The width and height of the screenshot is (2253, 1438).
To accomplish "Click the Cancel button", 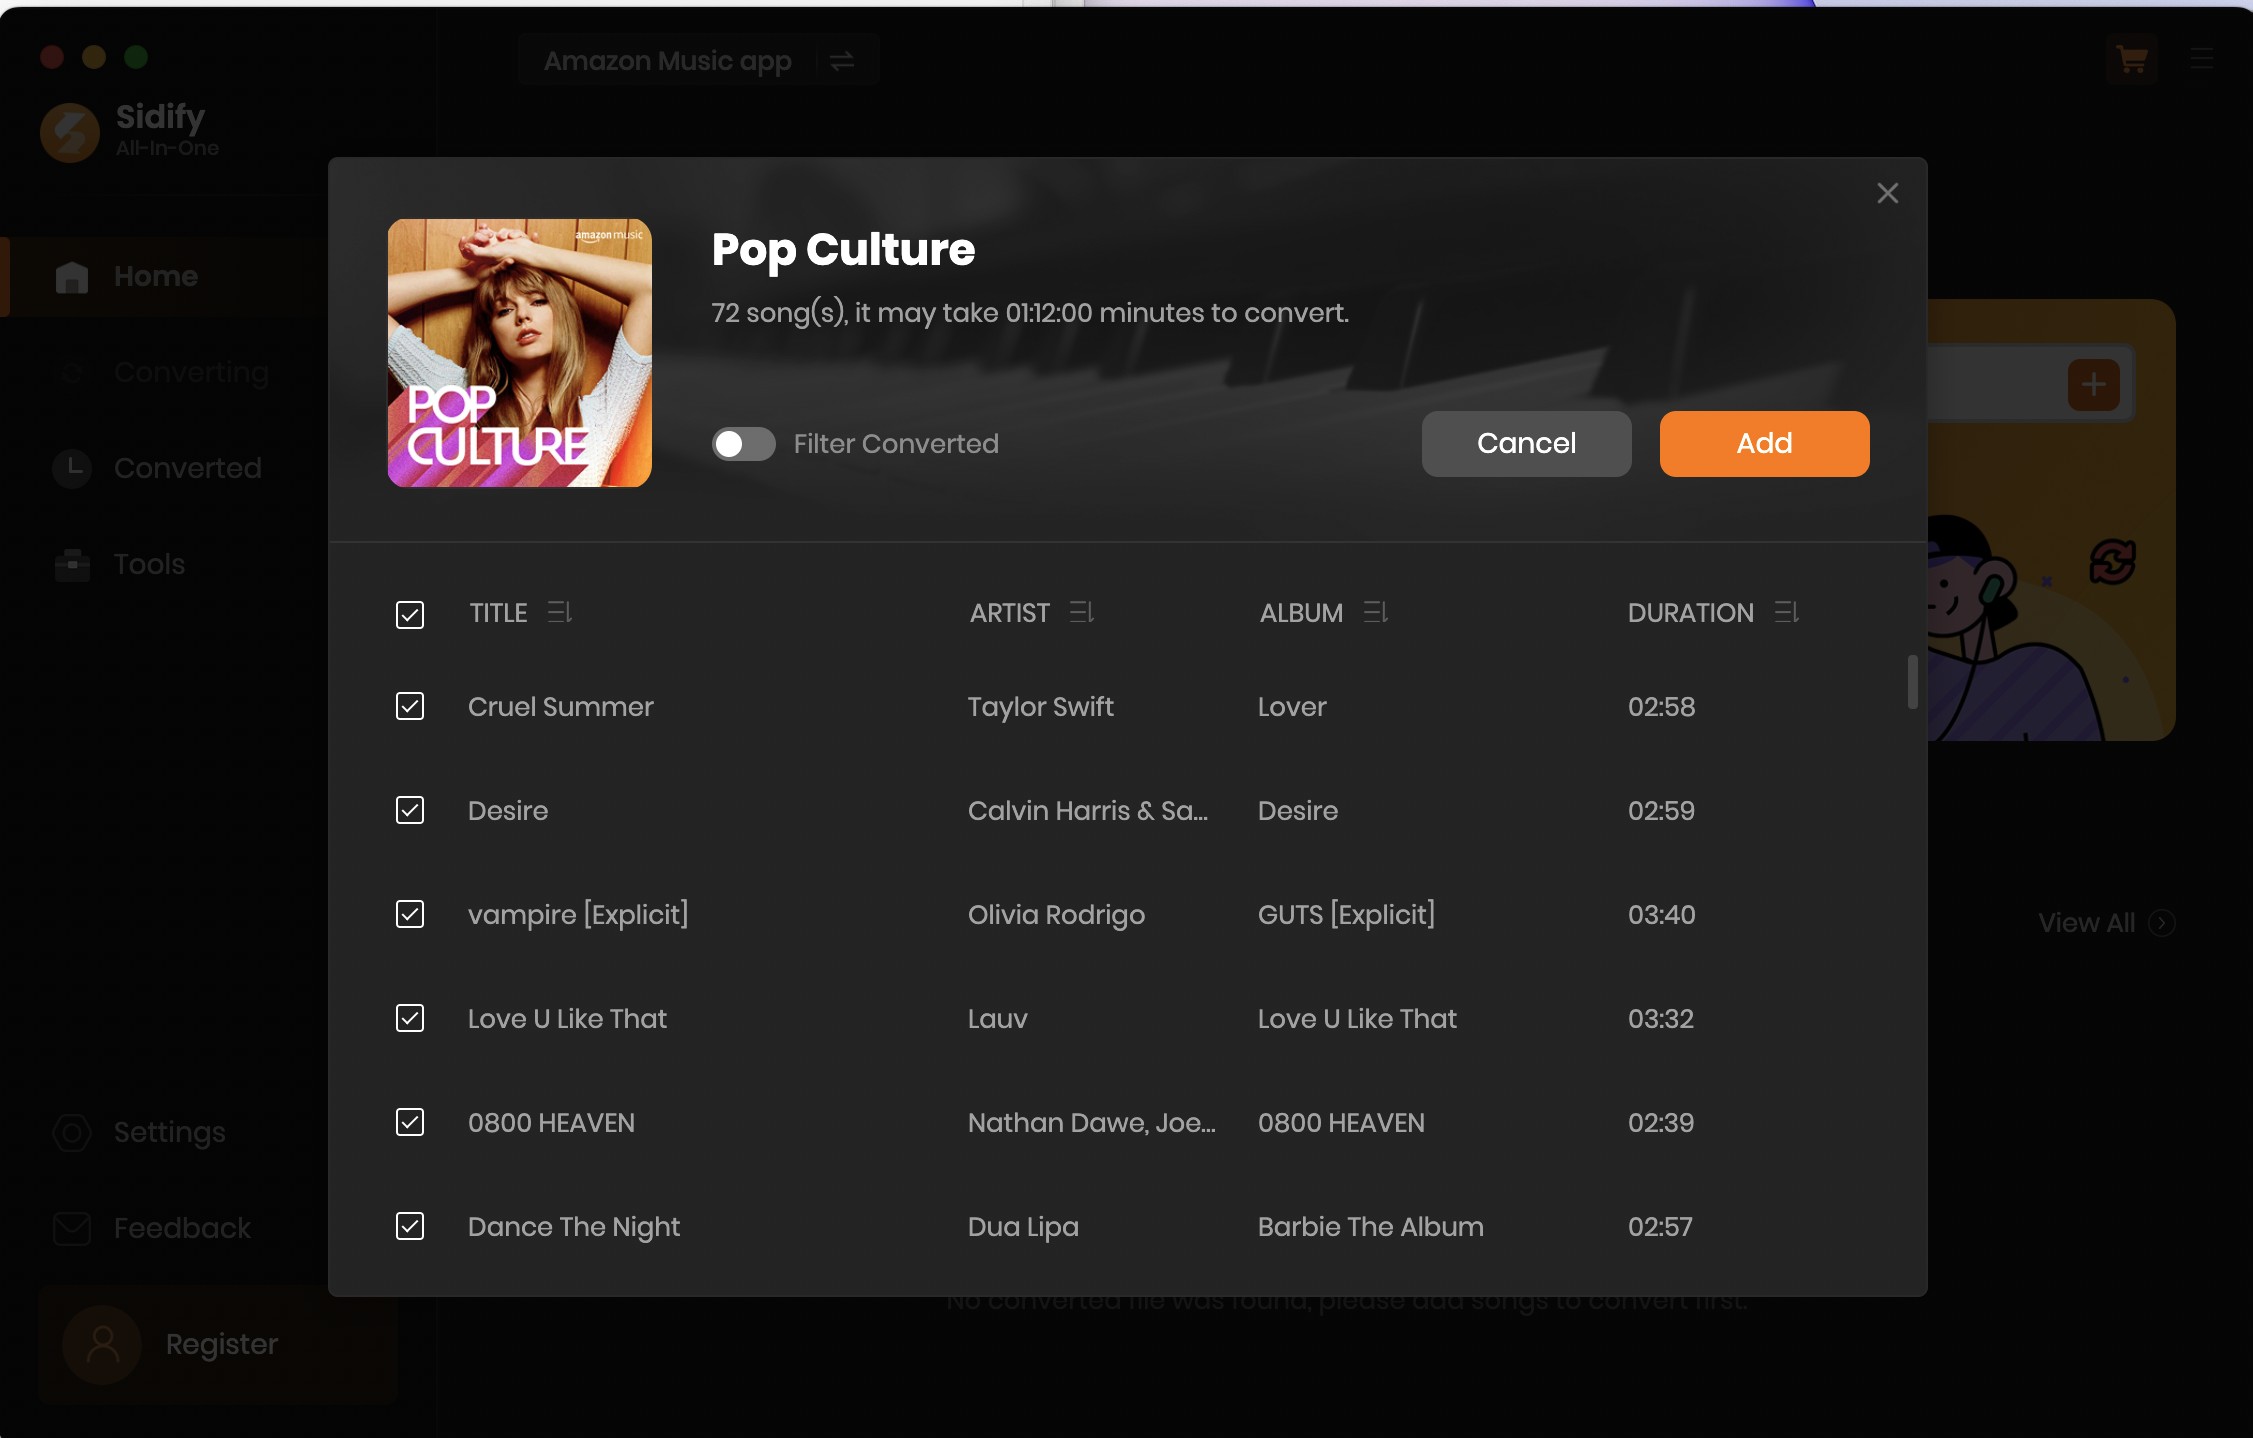I will [1526, 444].
